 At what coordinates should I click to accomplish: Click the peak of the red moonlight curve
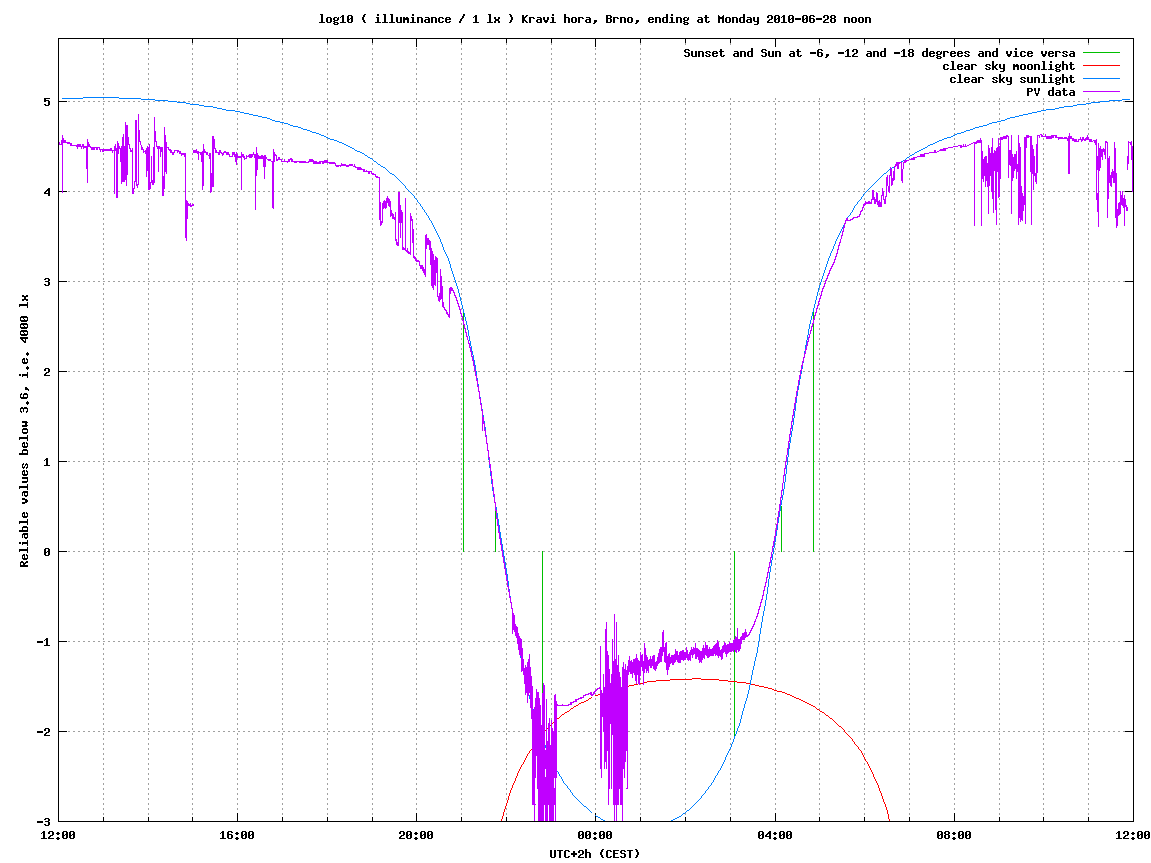[696, 679]
